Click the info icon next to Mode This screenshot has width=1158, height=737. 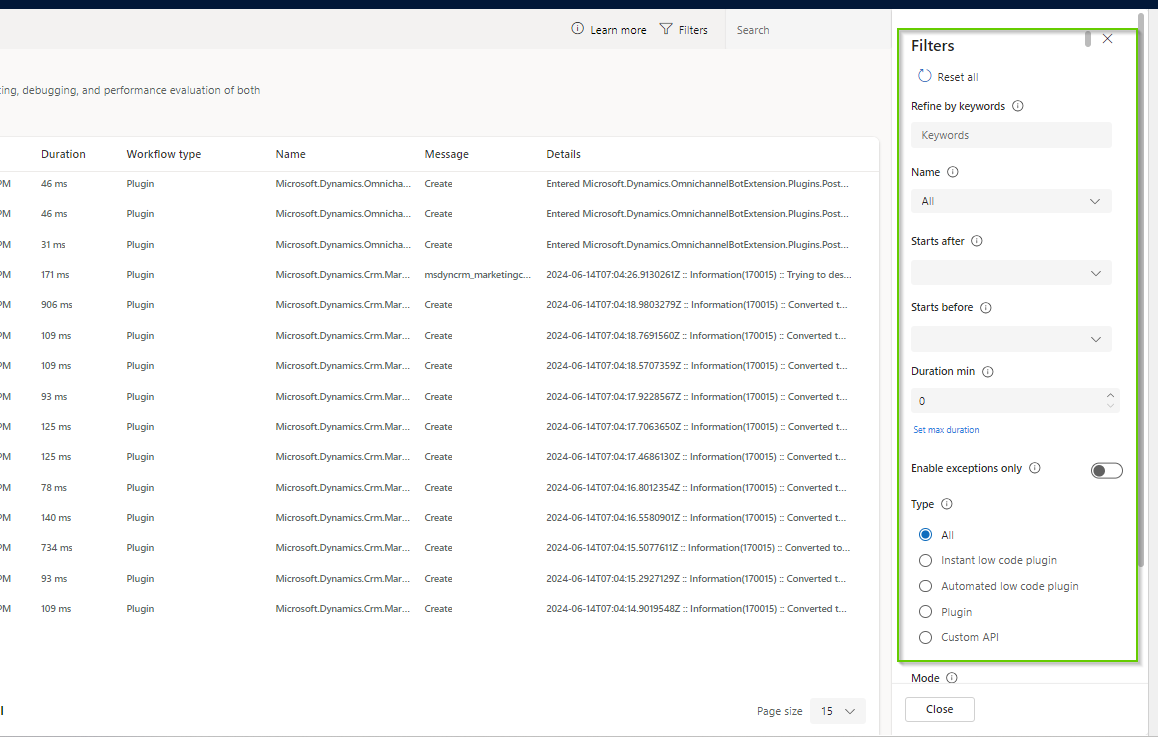[952, 677]
